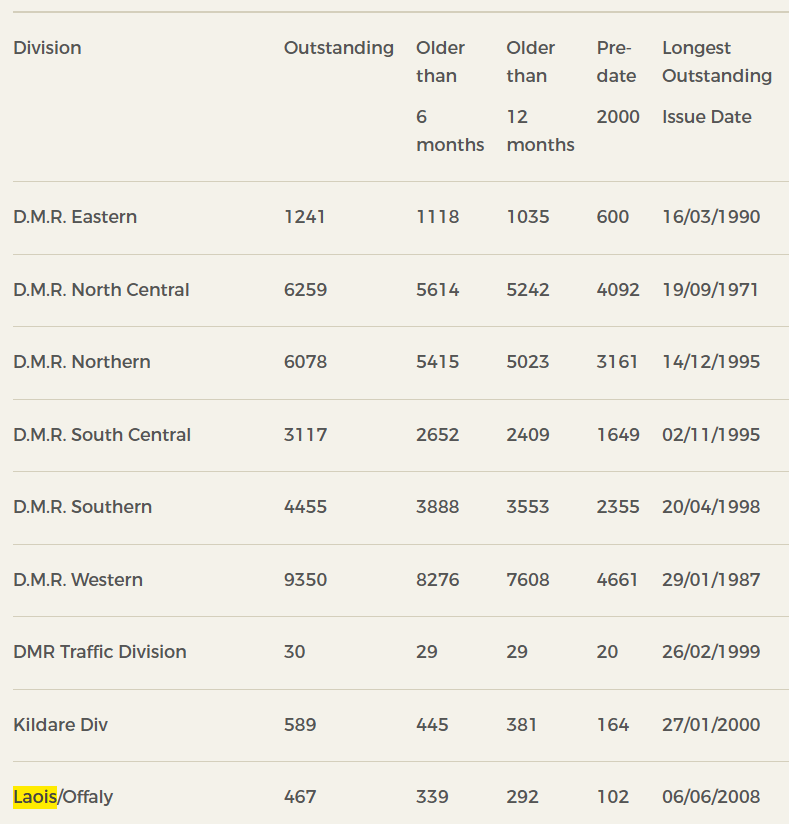
Task: Click the D.M.R. Western division name
Action: click(78, 580)
